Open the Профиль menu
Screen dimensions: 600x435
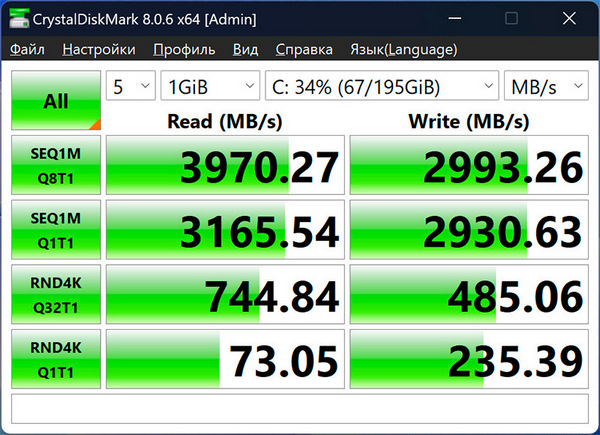click(184, 49)
